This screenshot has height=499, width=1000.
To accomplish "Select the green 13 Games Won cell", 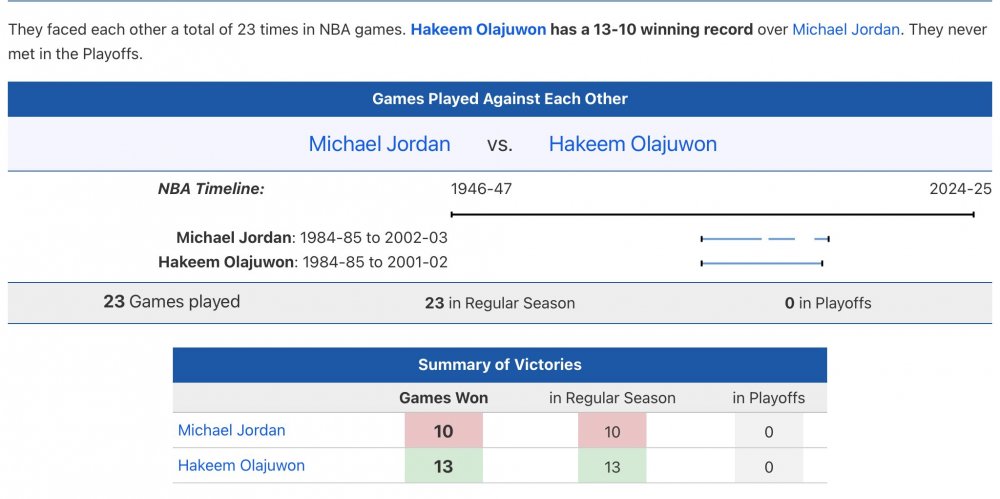I will tap(443, 466).
